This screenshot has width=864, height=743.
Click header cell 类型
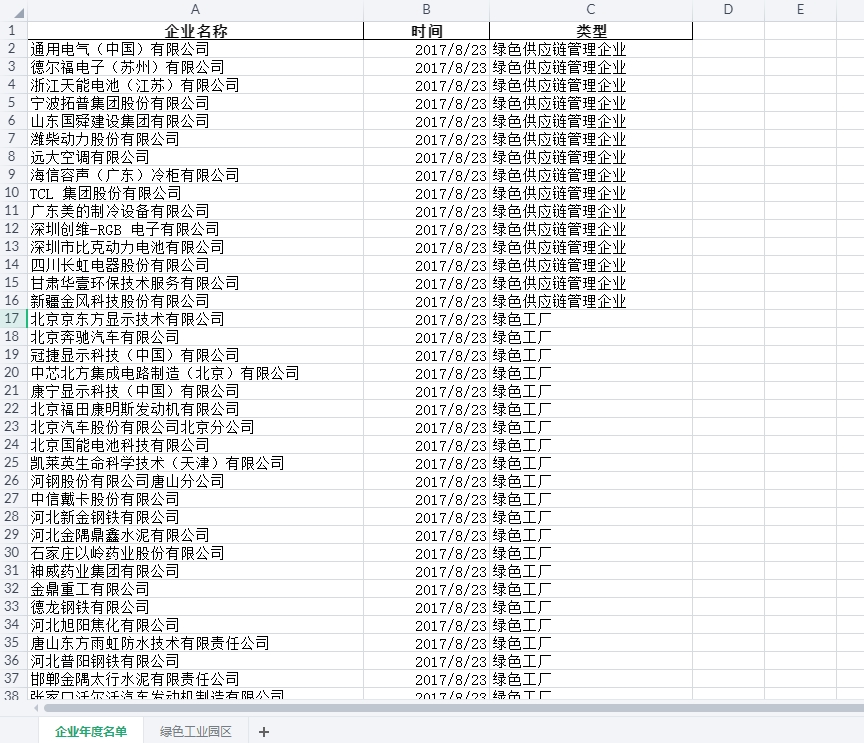pos(591,31)
